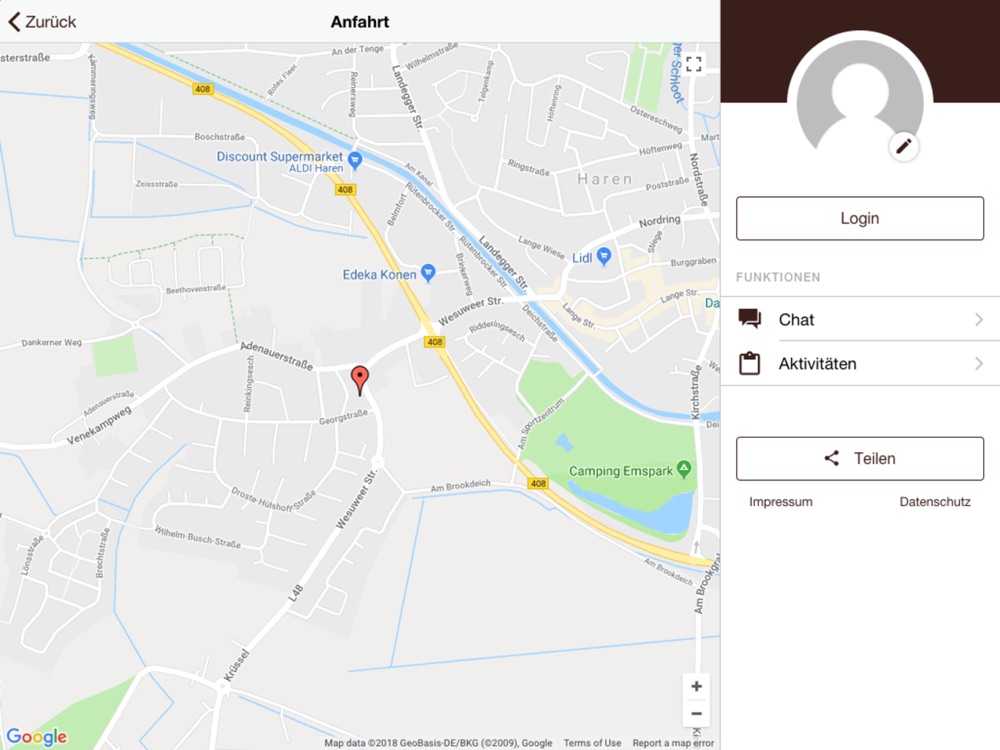Click the L48 road label
Image resolution: width=1000 pixels, height=750 pixels.
coord(295,593)
